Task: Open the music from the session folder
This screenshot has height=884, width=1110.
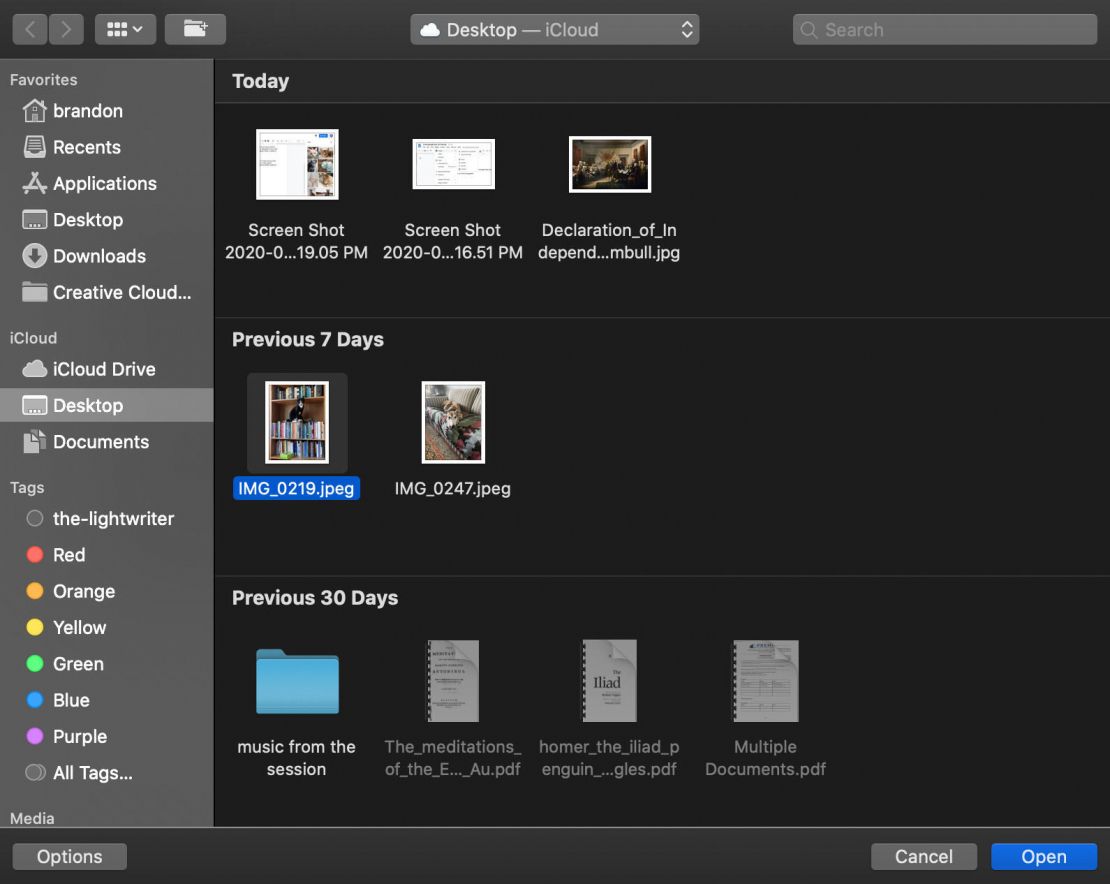Action: (297, 681)
